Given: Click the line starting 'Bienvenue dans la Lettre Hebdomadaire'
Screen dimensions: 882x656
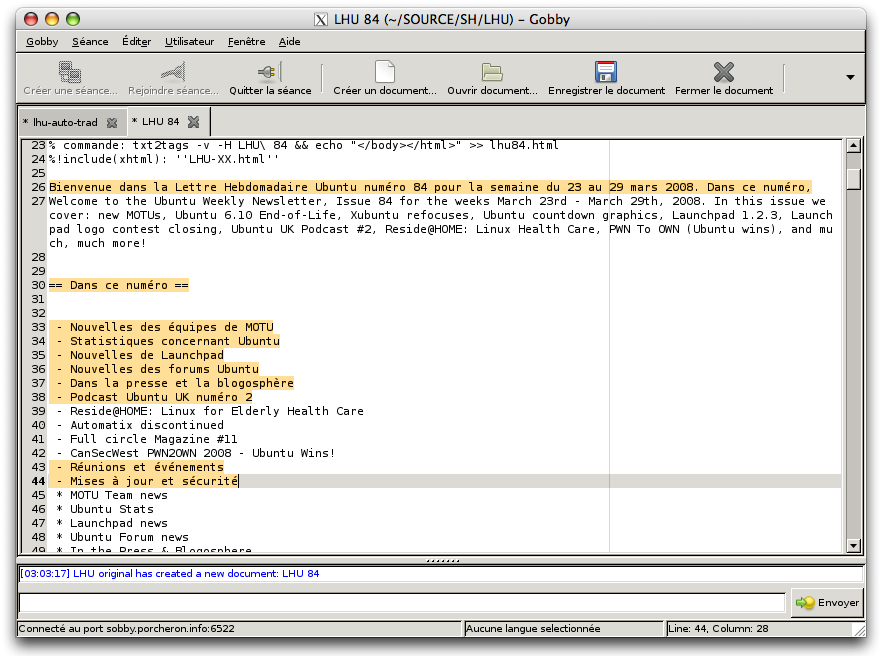Looking at the screenshot, I should [430, 187].
